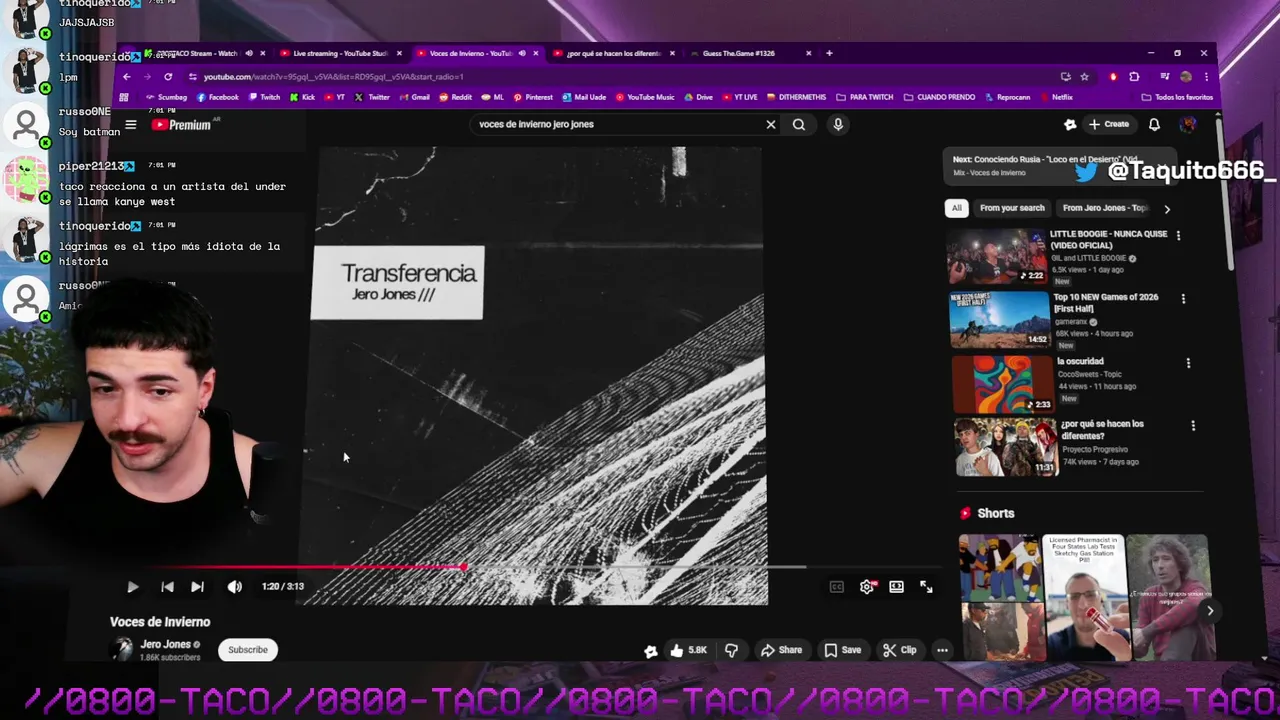Open browser apps grid icon
The height and width of the screenshot is (720, 1280).
coord(124,97)
